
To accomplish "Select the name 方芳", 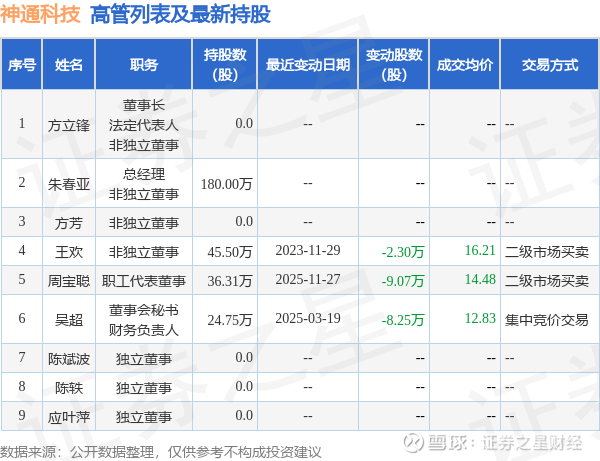I will [x=68, y=223].
